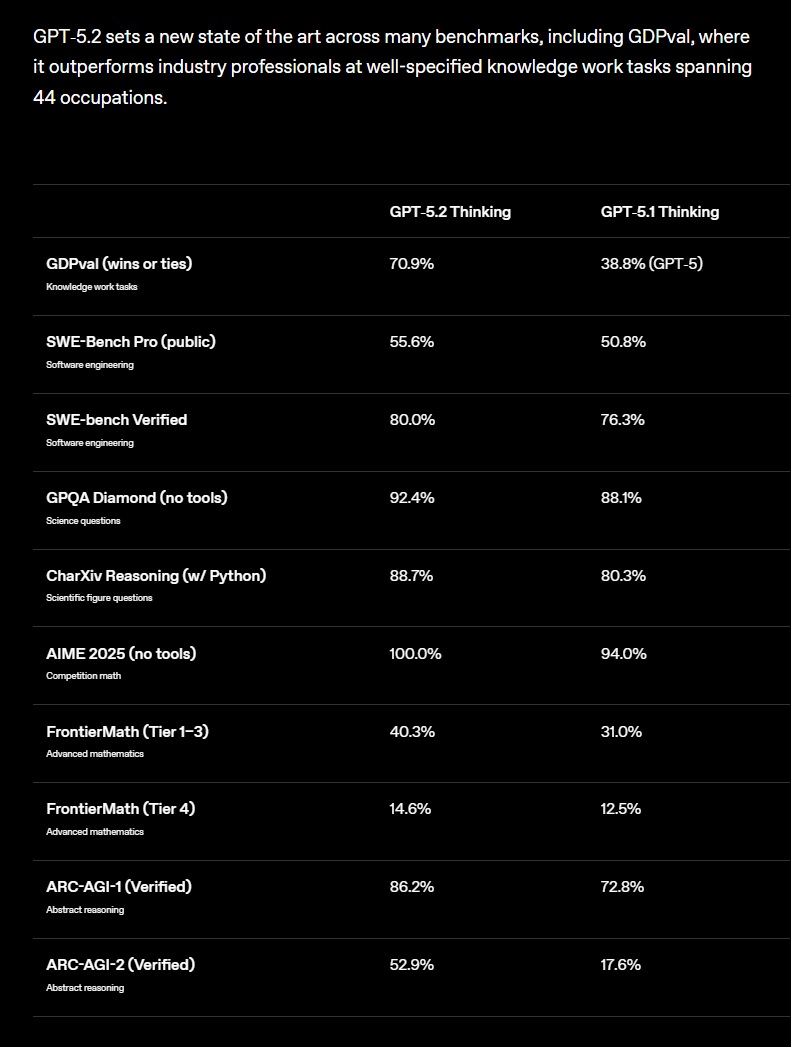791x1047 pixels.
Task: Click the Scientific figure questions subtitle
Action: coord(99,598)
